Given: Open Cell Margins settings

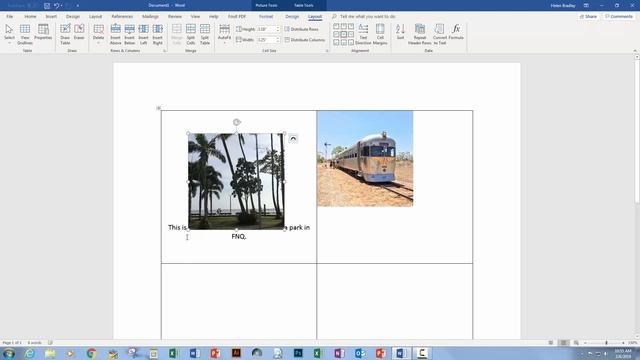Looking at the screenshot, I should tap(380, 34).
